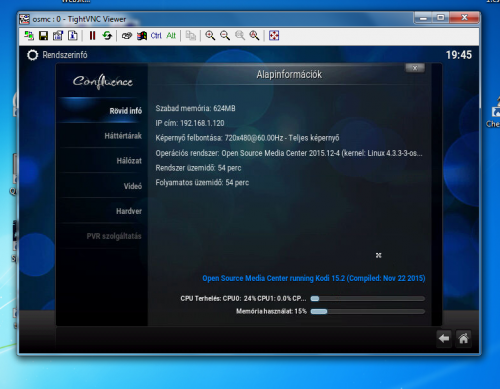The width and height of the screenshot is (500, 389).
Task: Toggle the Alt key button
Action: [x=171, y=36]
